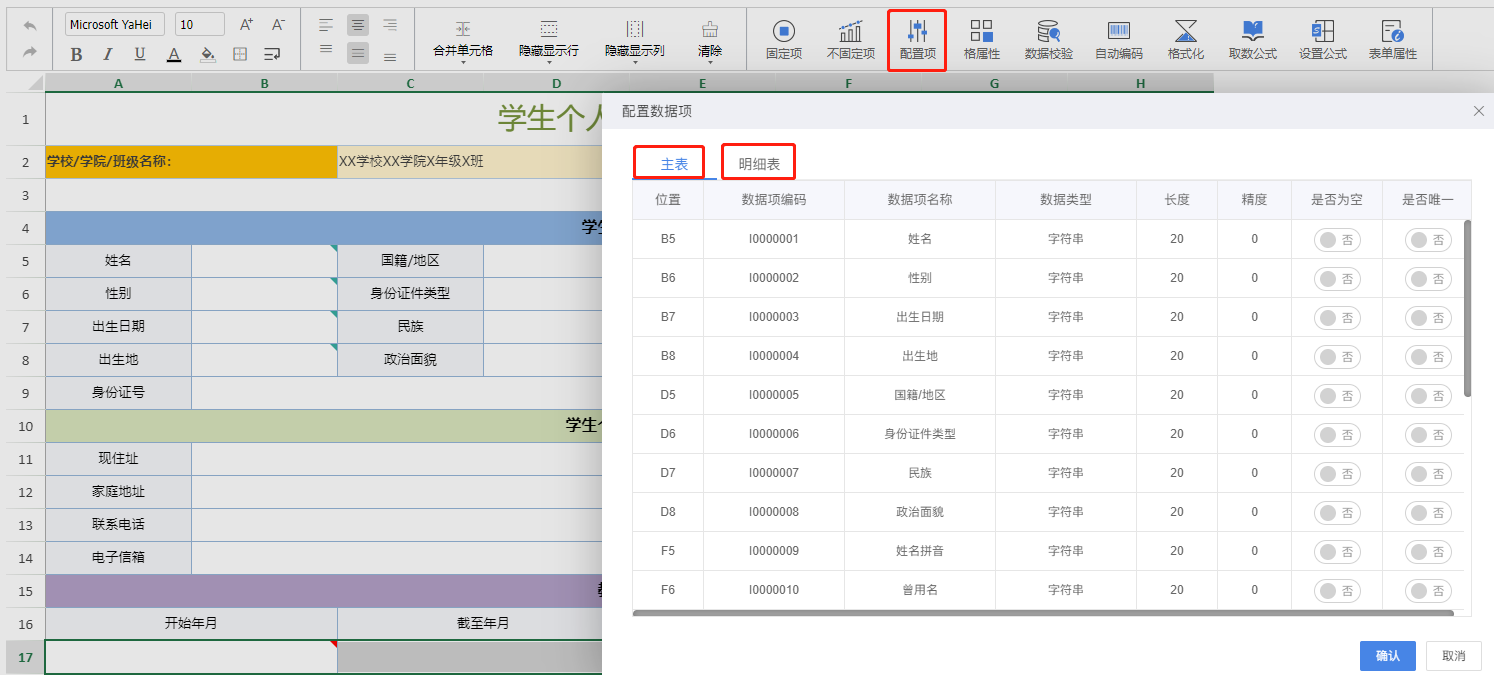Image resolution: width=1494 pixels, height=675 pixels.
Task: Confirm with the 确认 button
Action: pyautogui.click(x=1388, y=656)
